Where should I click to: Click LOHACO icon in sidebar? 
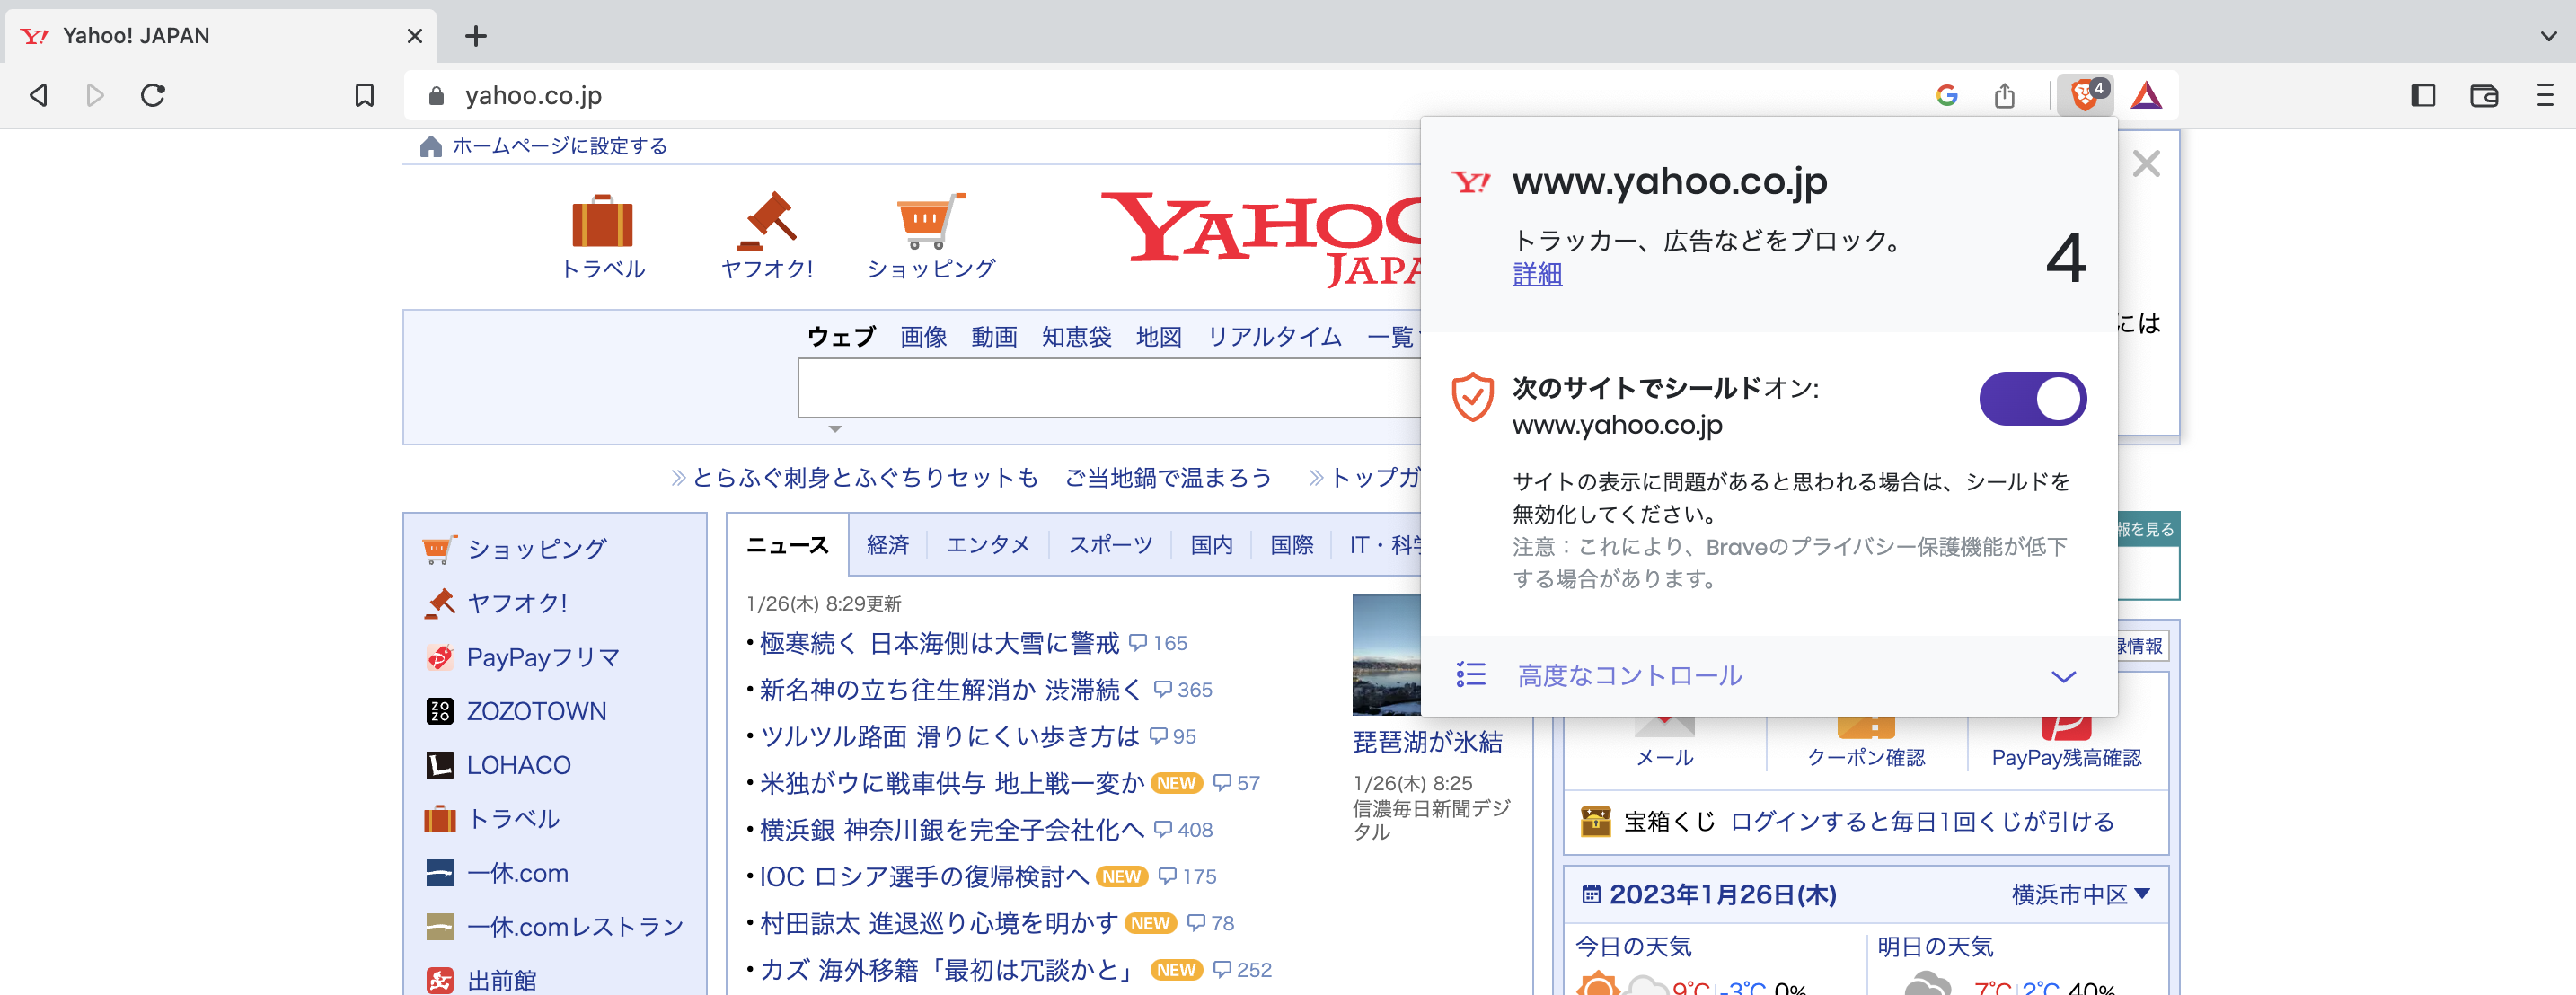440,765
